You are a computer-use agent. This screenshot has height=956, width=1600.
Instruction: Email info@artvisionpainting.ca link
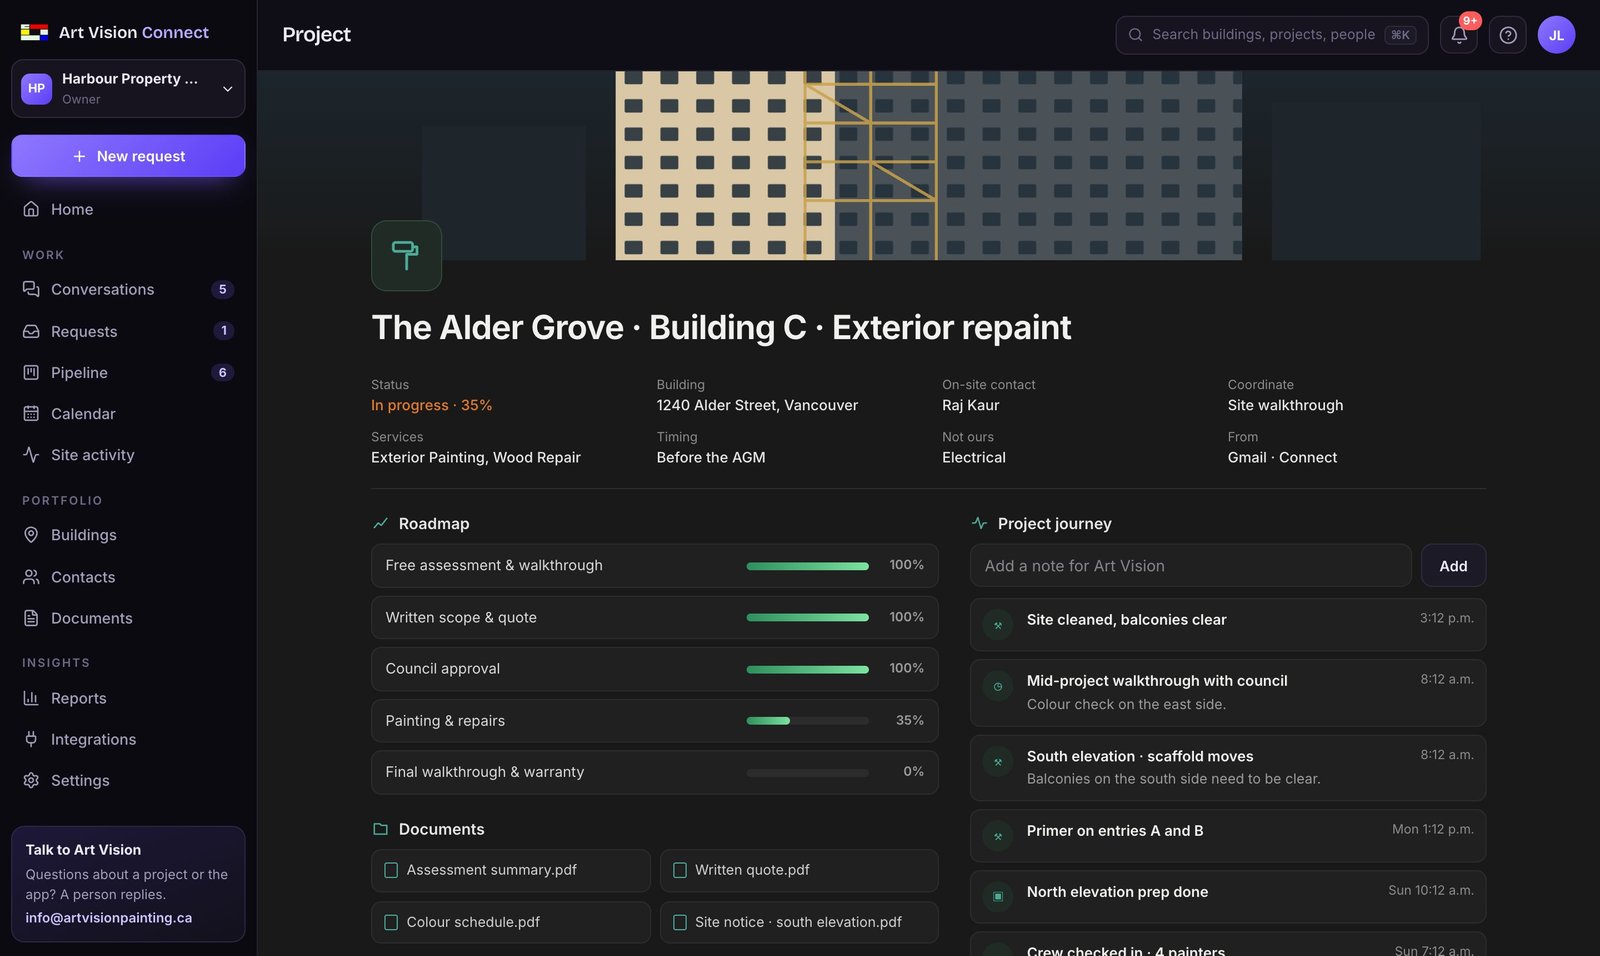[109, 917]
